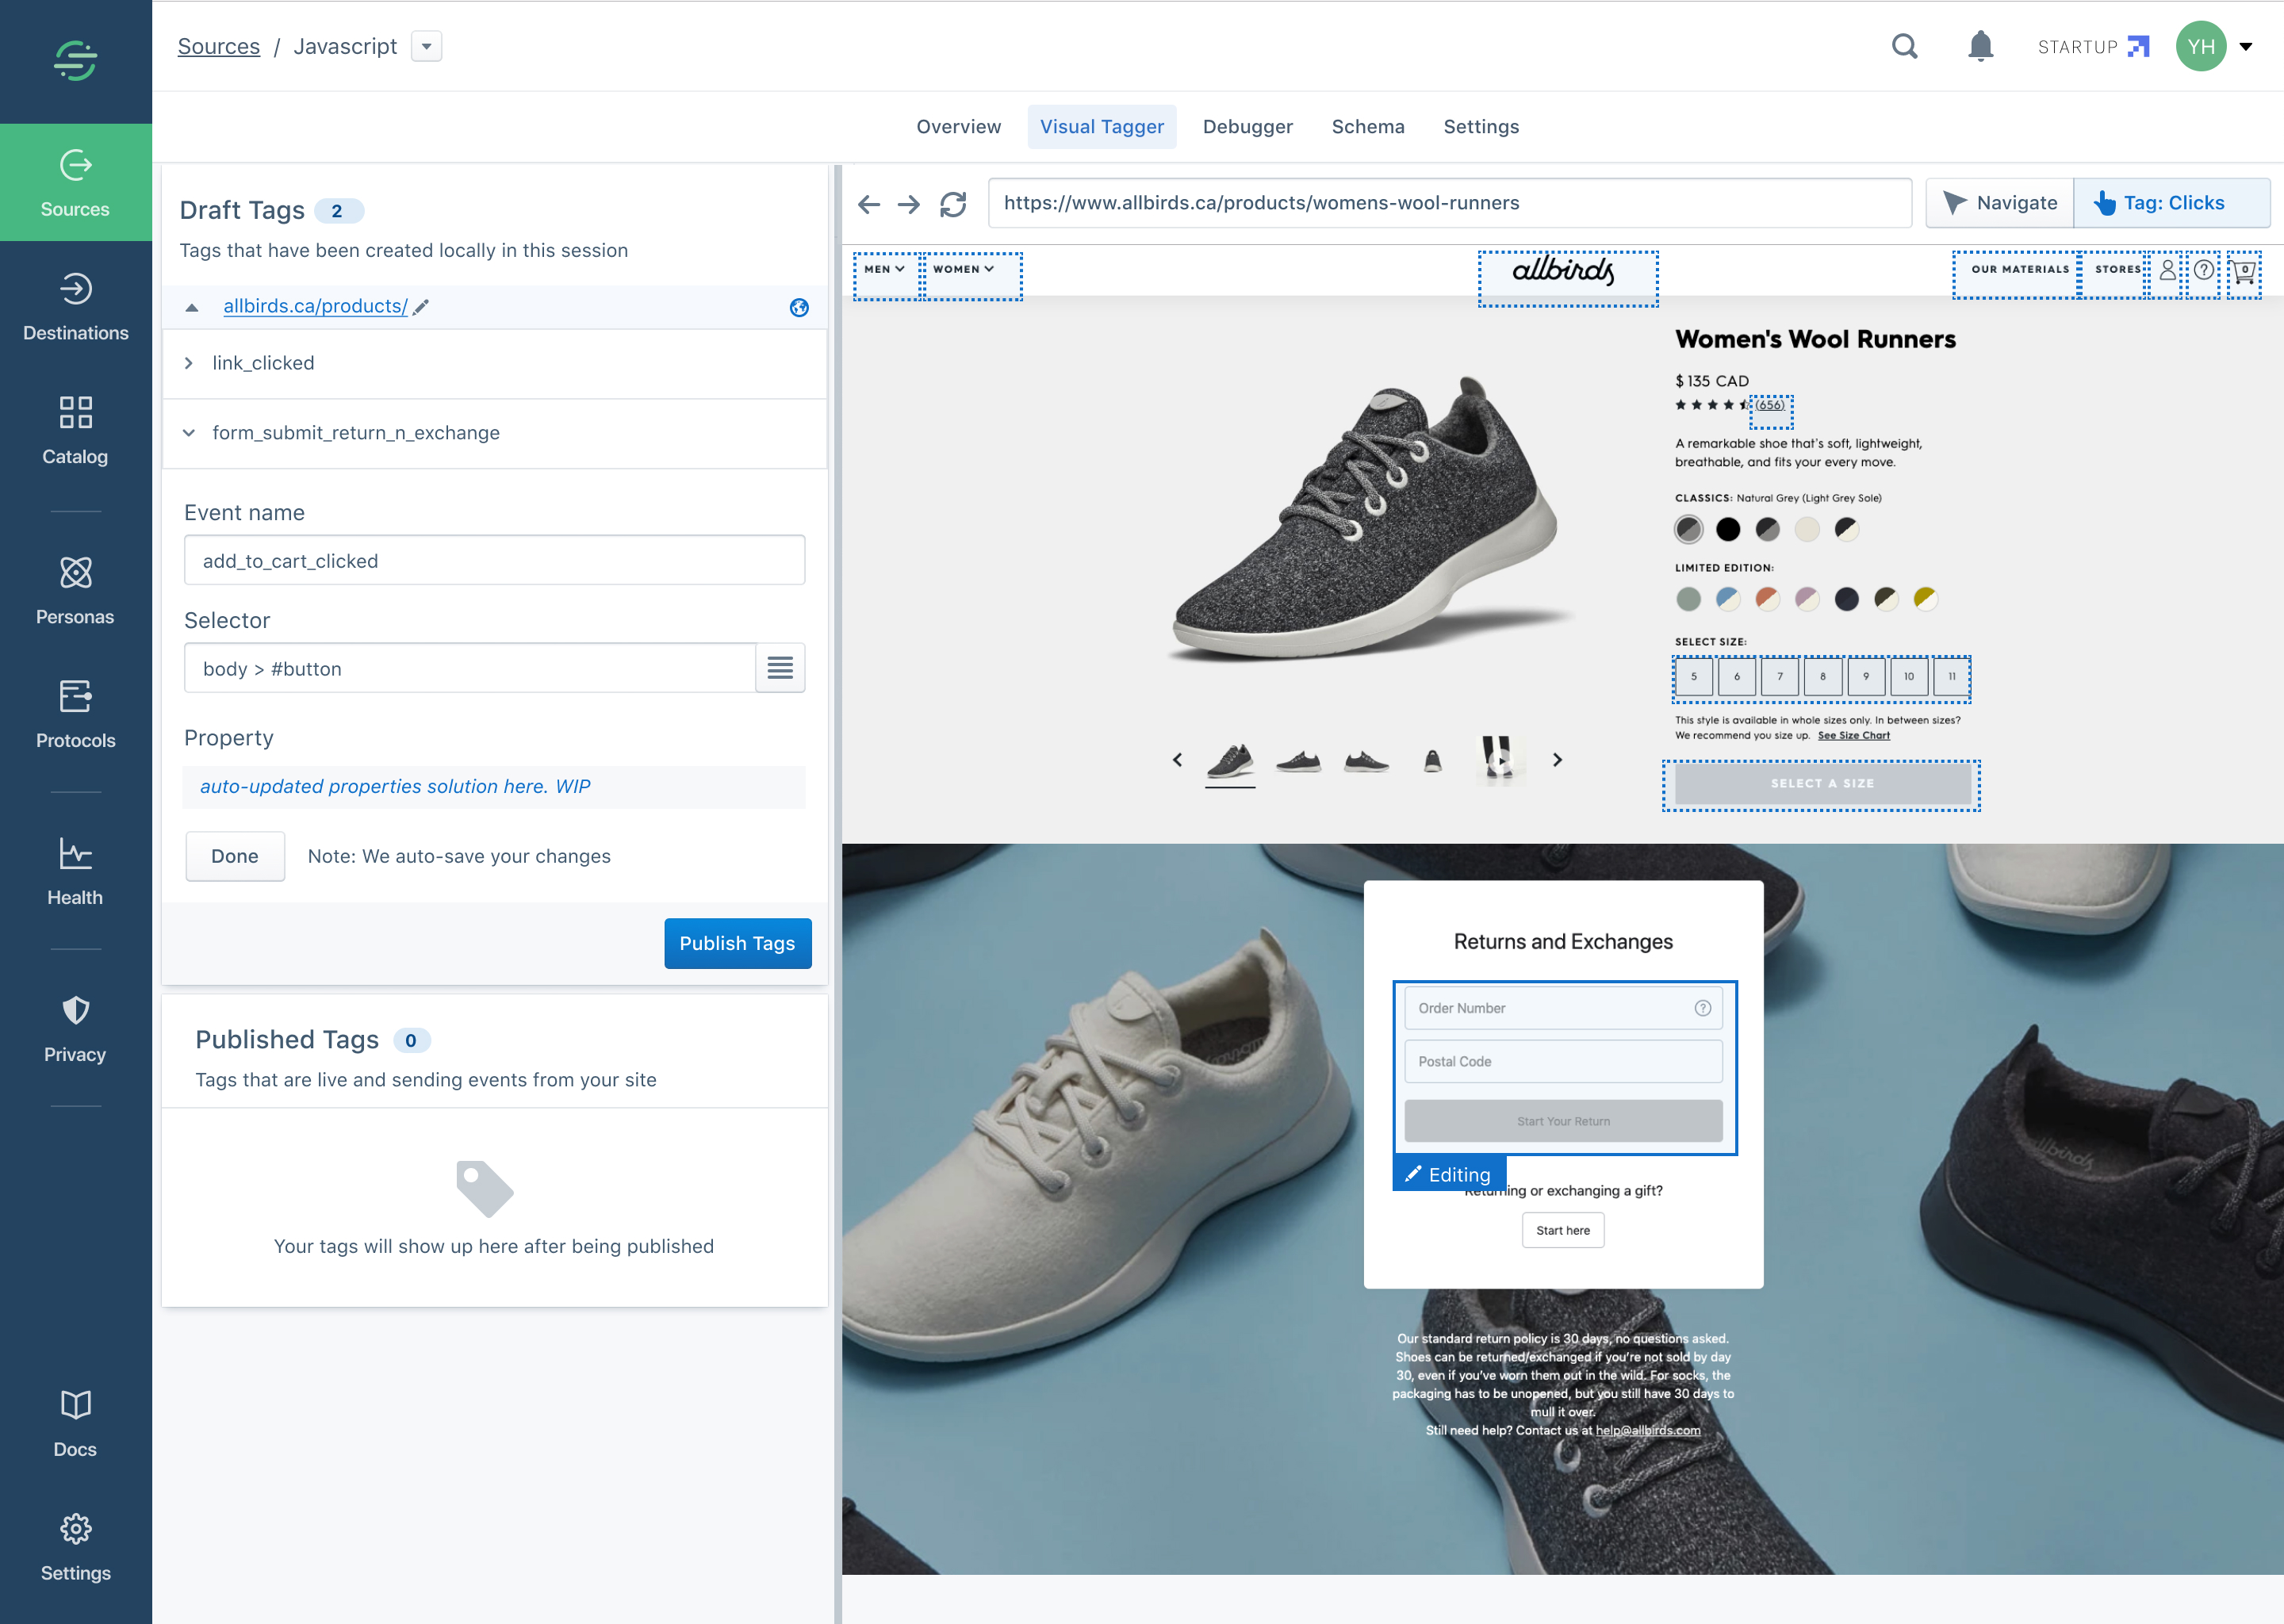Show previous product image arrow
Viewport: 2284px width, 1624px height.
[1177, 760]
